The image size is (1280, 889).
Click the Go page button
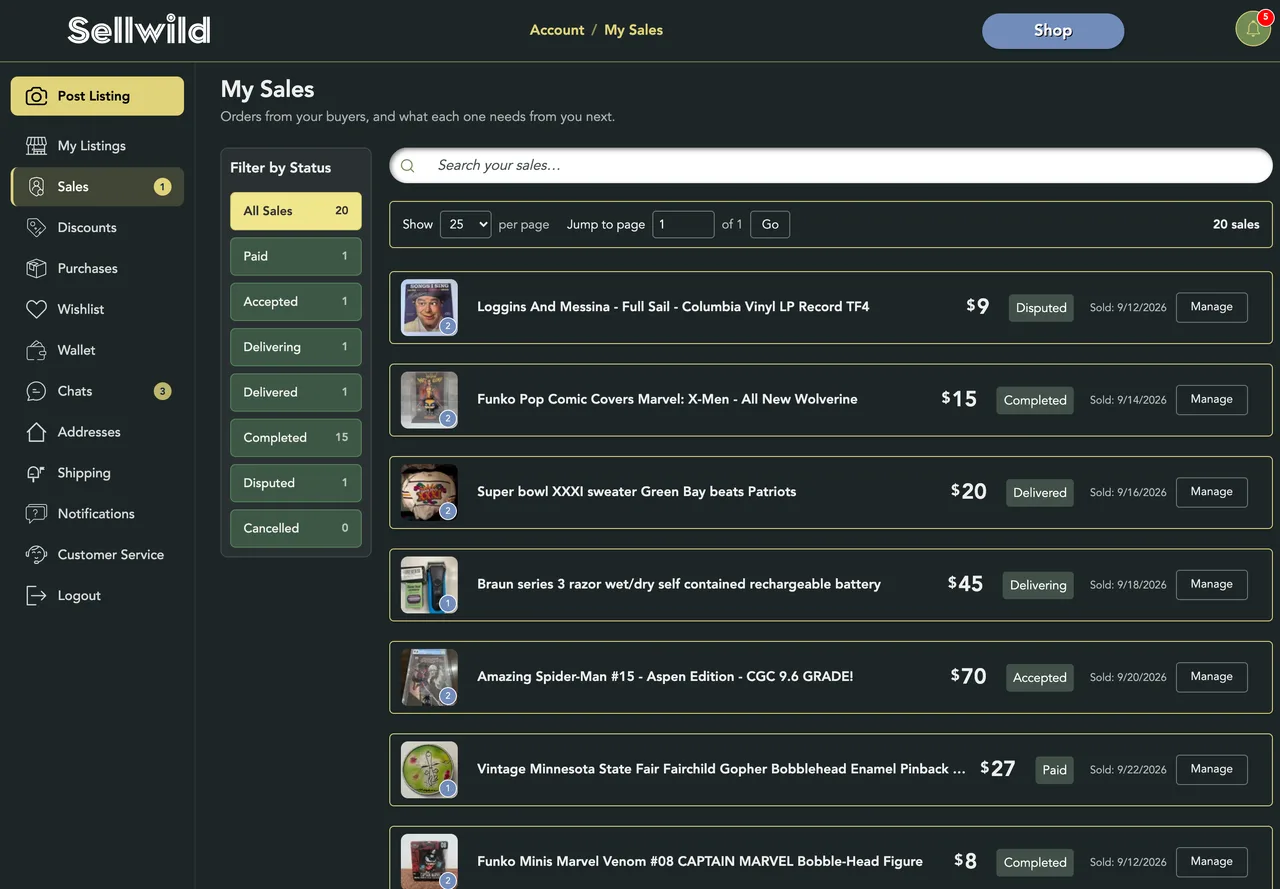pyautogui.click(x=770, y=225)
